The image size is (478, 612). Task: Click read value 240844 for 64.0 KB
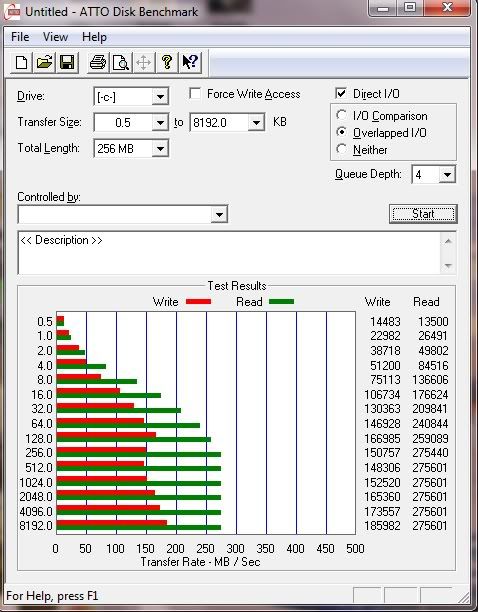point(430,423)
